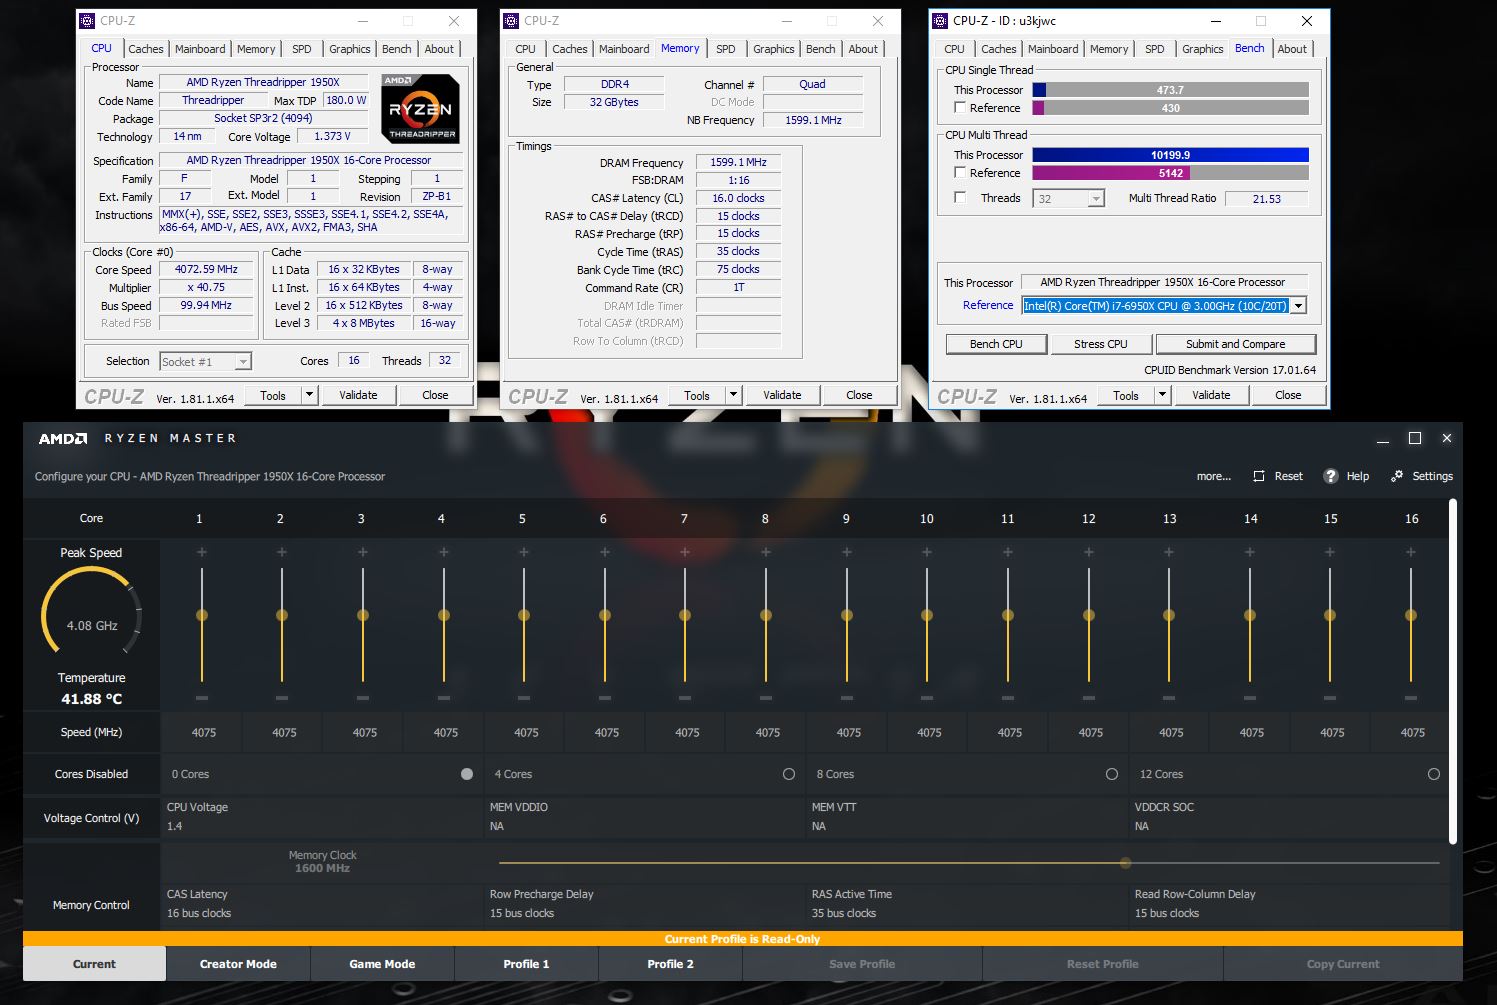Click Ryzen Master vertical scrollbar

[1453, 670]
